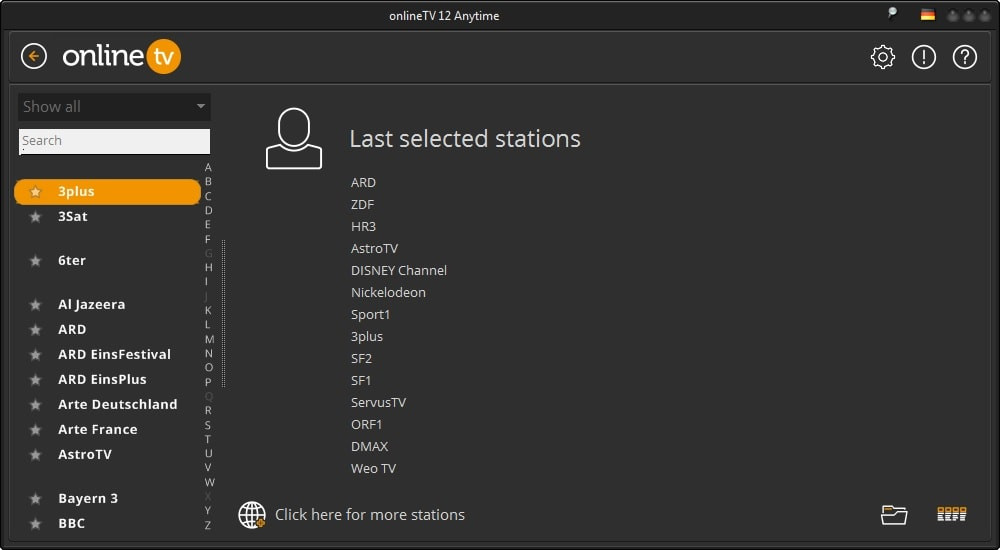Viewport: 1000px width, 550px height.
Task: Open settings via the gear icon
Action: tap(883, 57)
